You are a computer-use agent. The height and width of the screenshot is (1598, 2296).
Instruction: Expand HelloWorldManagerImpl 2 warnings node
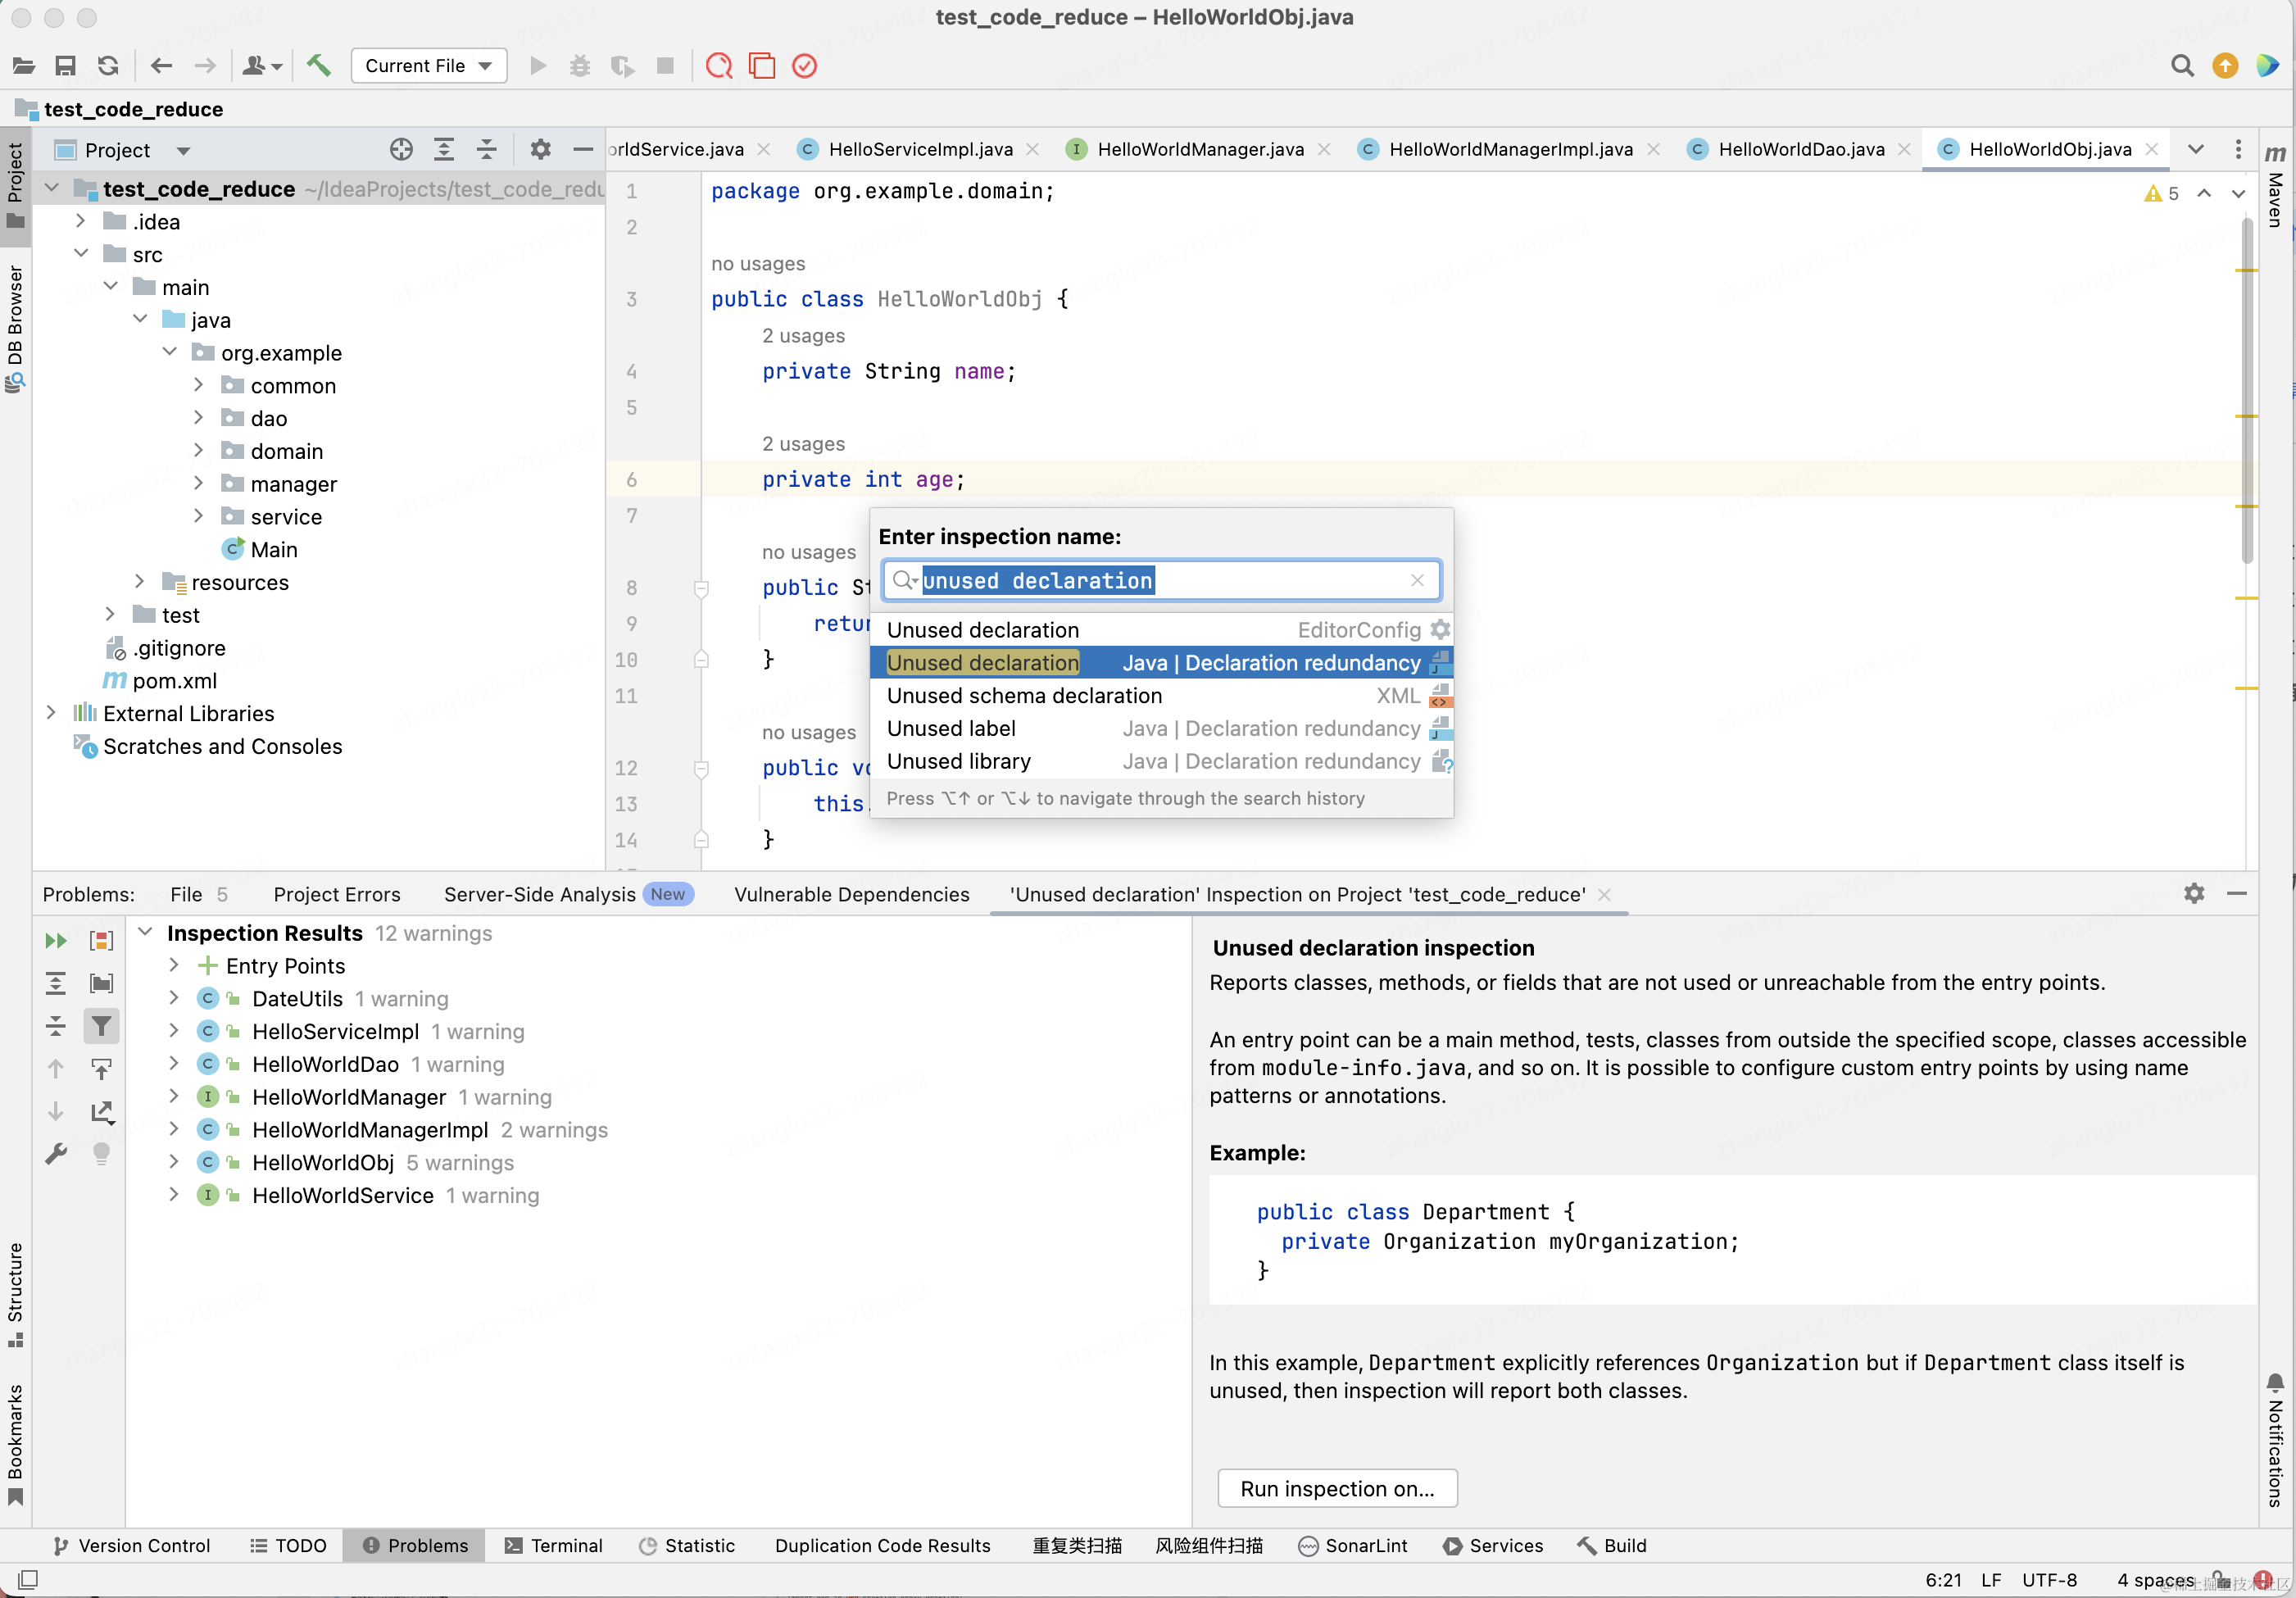coord(174,1129)
